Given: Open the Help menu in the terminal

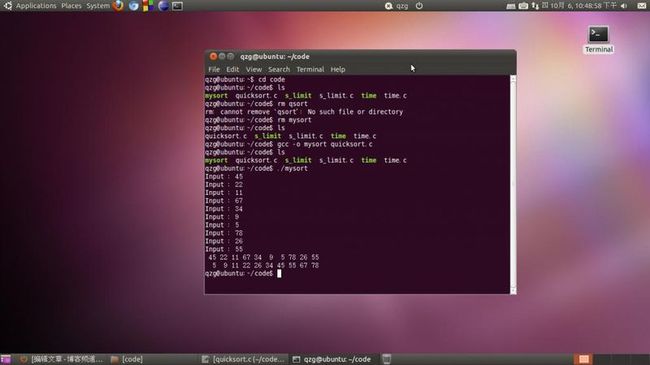Looking at the screenshot, I should click(x=338, y=69).
